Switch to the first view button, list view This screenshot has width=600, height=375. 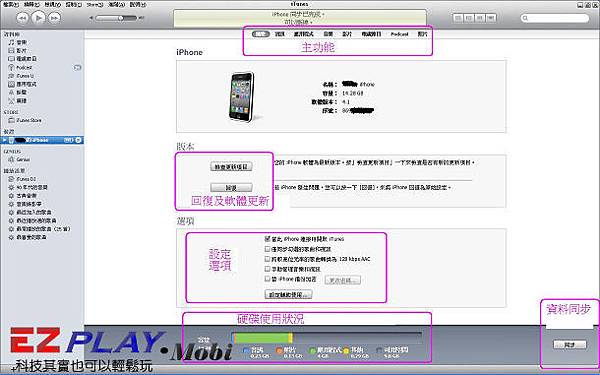pyautogui.click(x=458, y=18)
